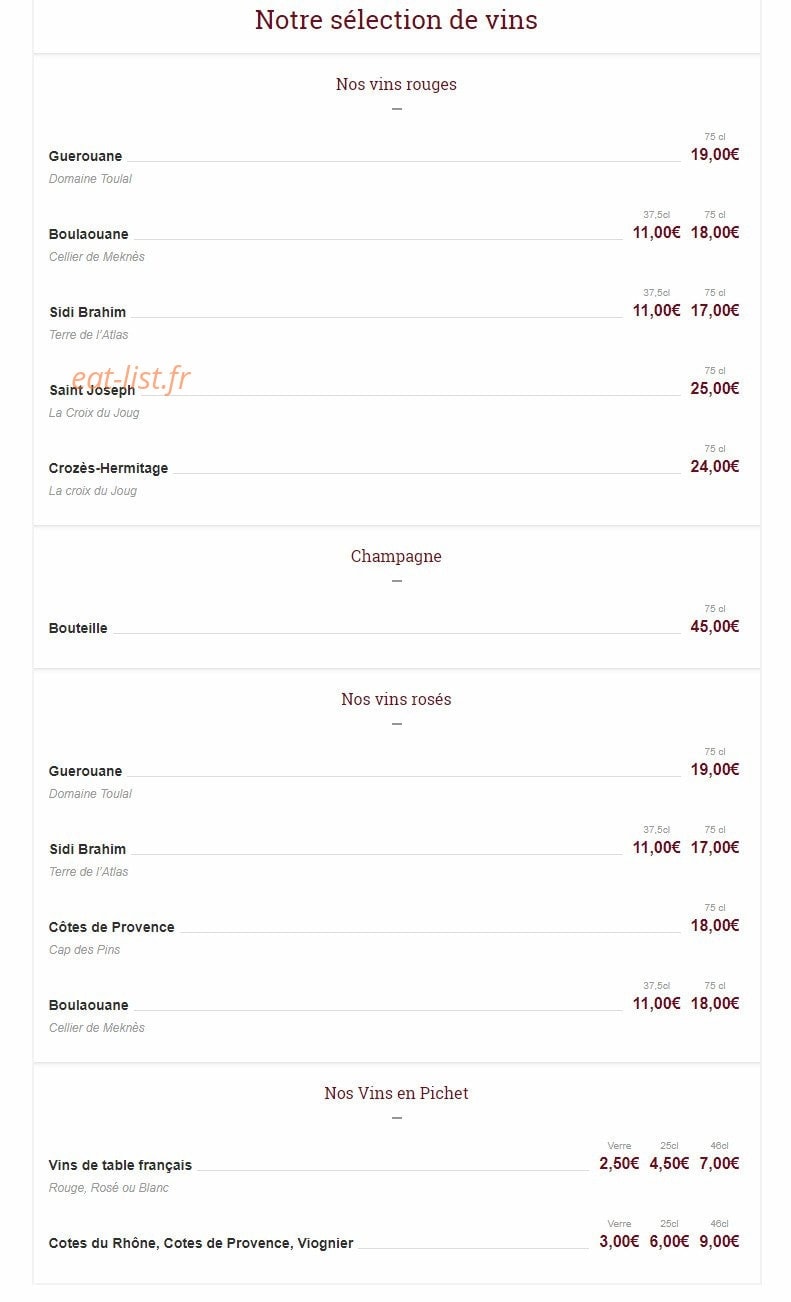Select the Champagne Bouteille item
Viewport: 791px width, 1302px height.
tap(78, 628)
